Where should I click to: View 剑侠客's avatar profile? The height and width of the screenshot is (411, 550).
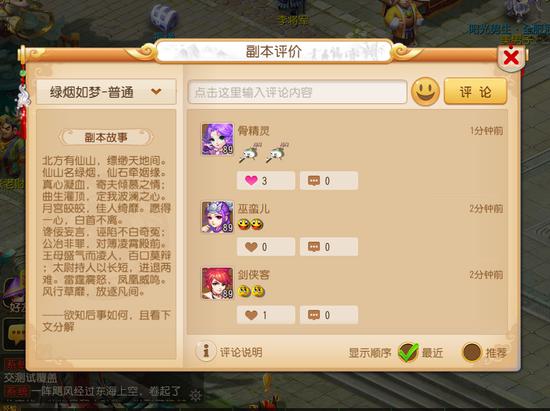coord(217,283)
